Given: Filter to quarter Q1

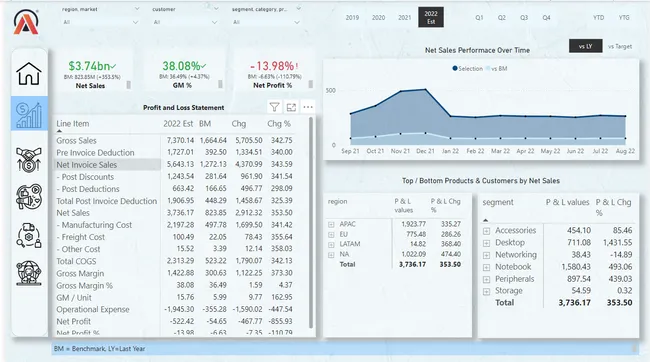Looking at the screenshot, I should [479, 17].
